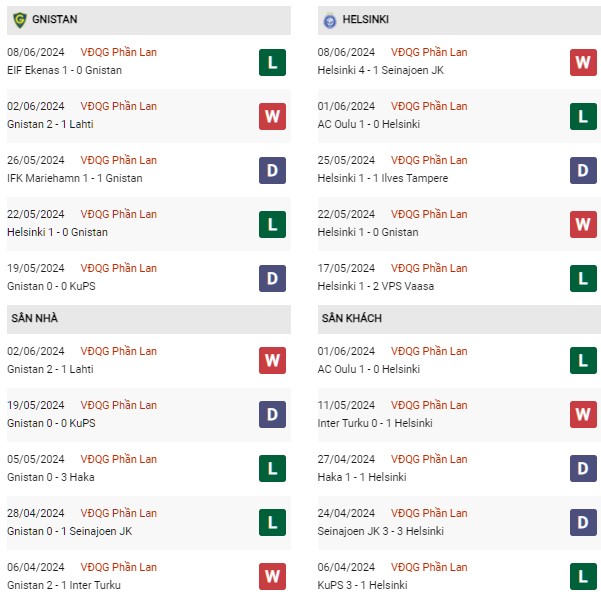The width and height of the screenshot is (601, 597).
Task: Click the W badge for Gnistan 2 - 1 Inter Turku
Action: [273, 576]
